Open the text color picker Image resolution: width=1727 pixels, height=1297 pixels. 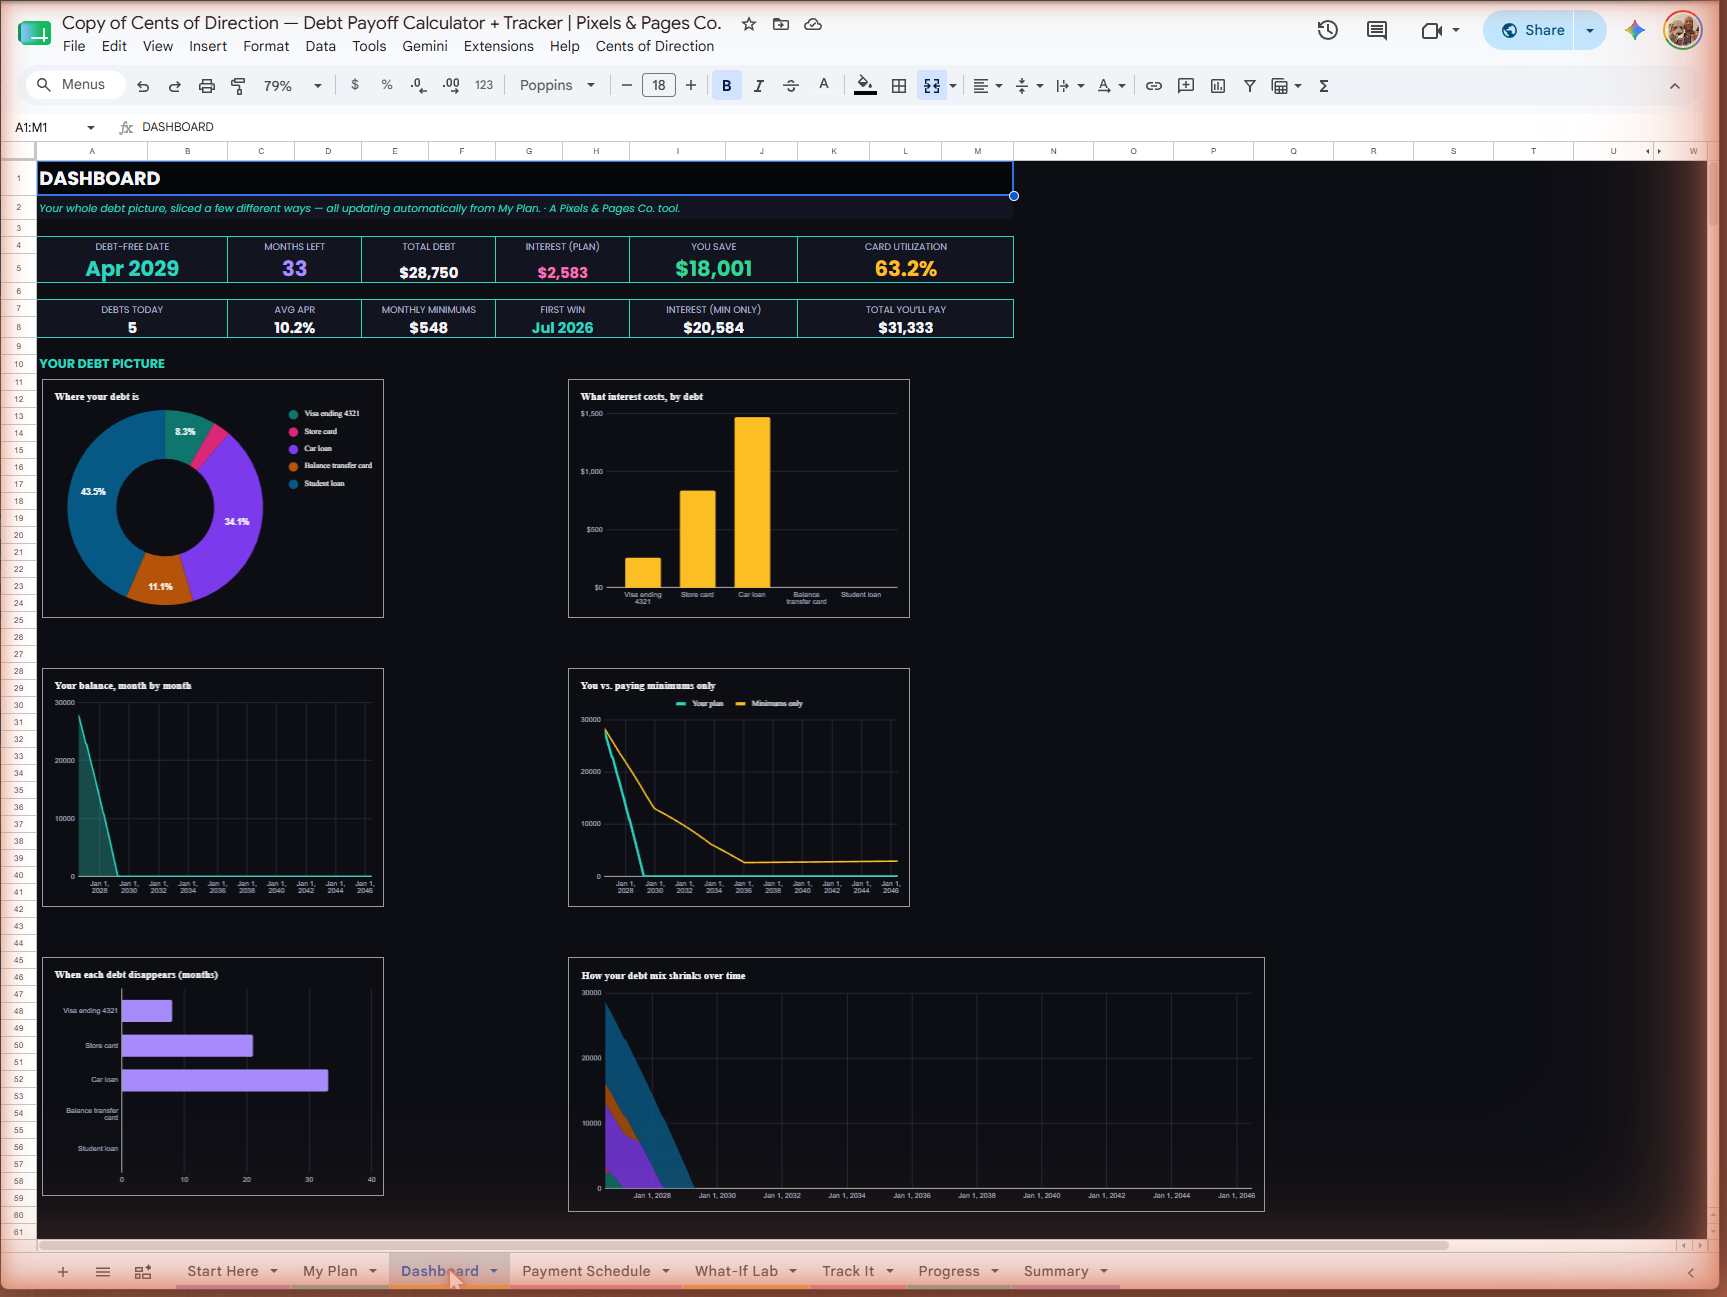824,86
